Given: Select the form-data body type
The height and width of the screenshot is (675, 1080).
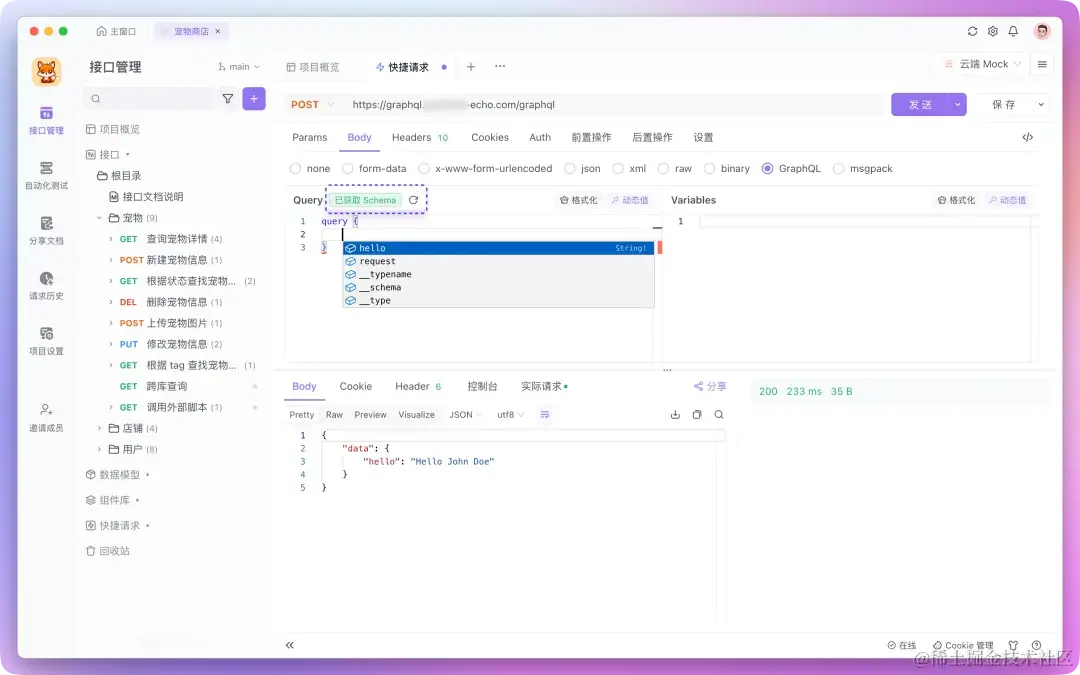Looking at the screenshot, I should pos(374,169).
